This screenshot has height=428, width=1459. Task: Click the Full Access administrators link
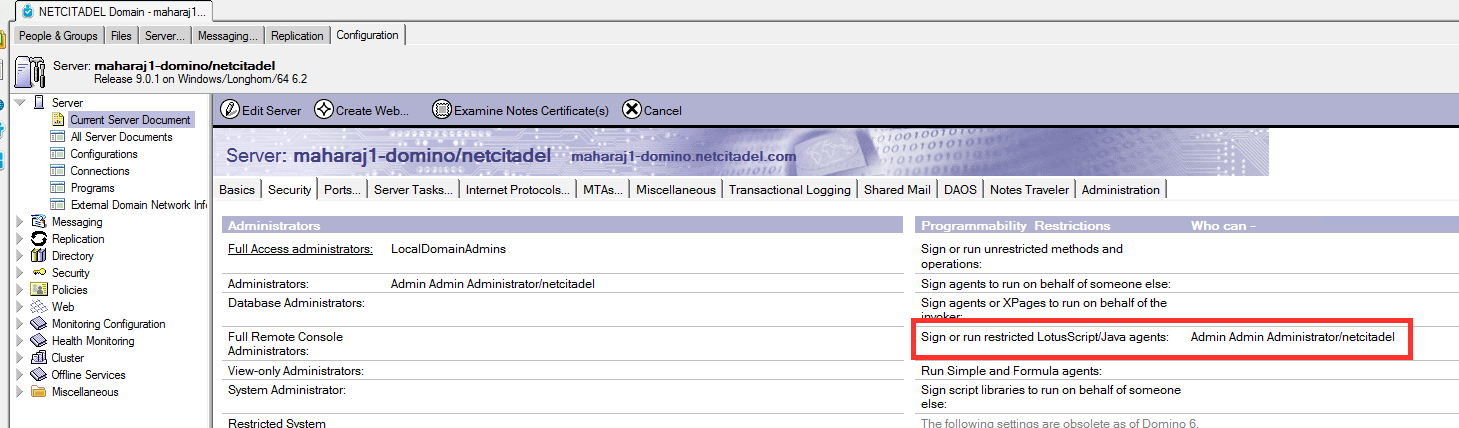(x=300, y=249)
